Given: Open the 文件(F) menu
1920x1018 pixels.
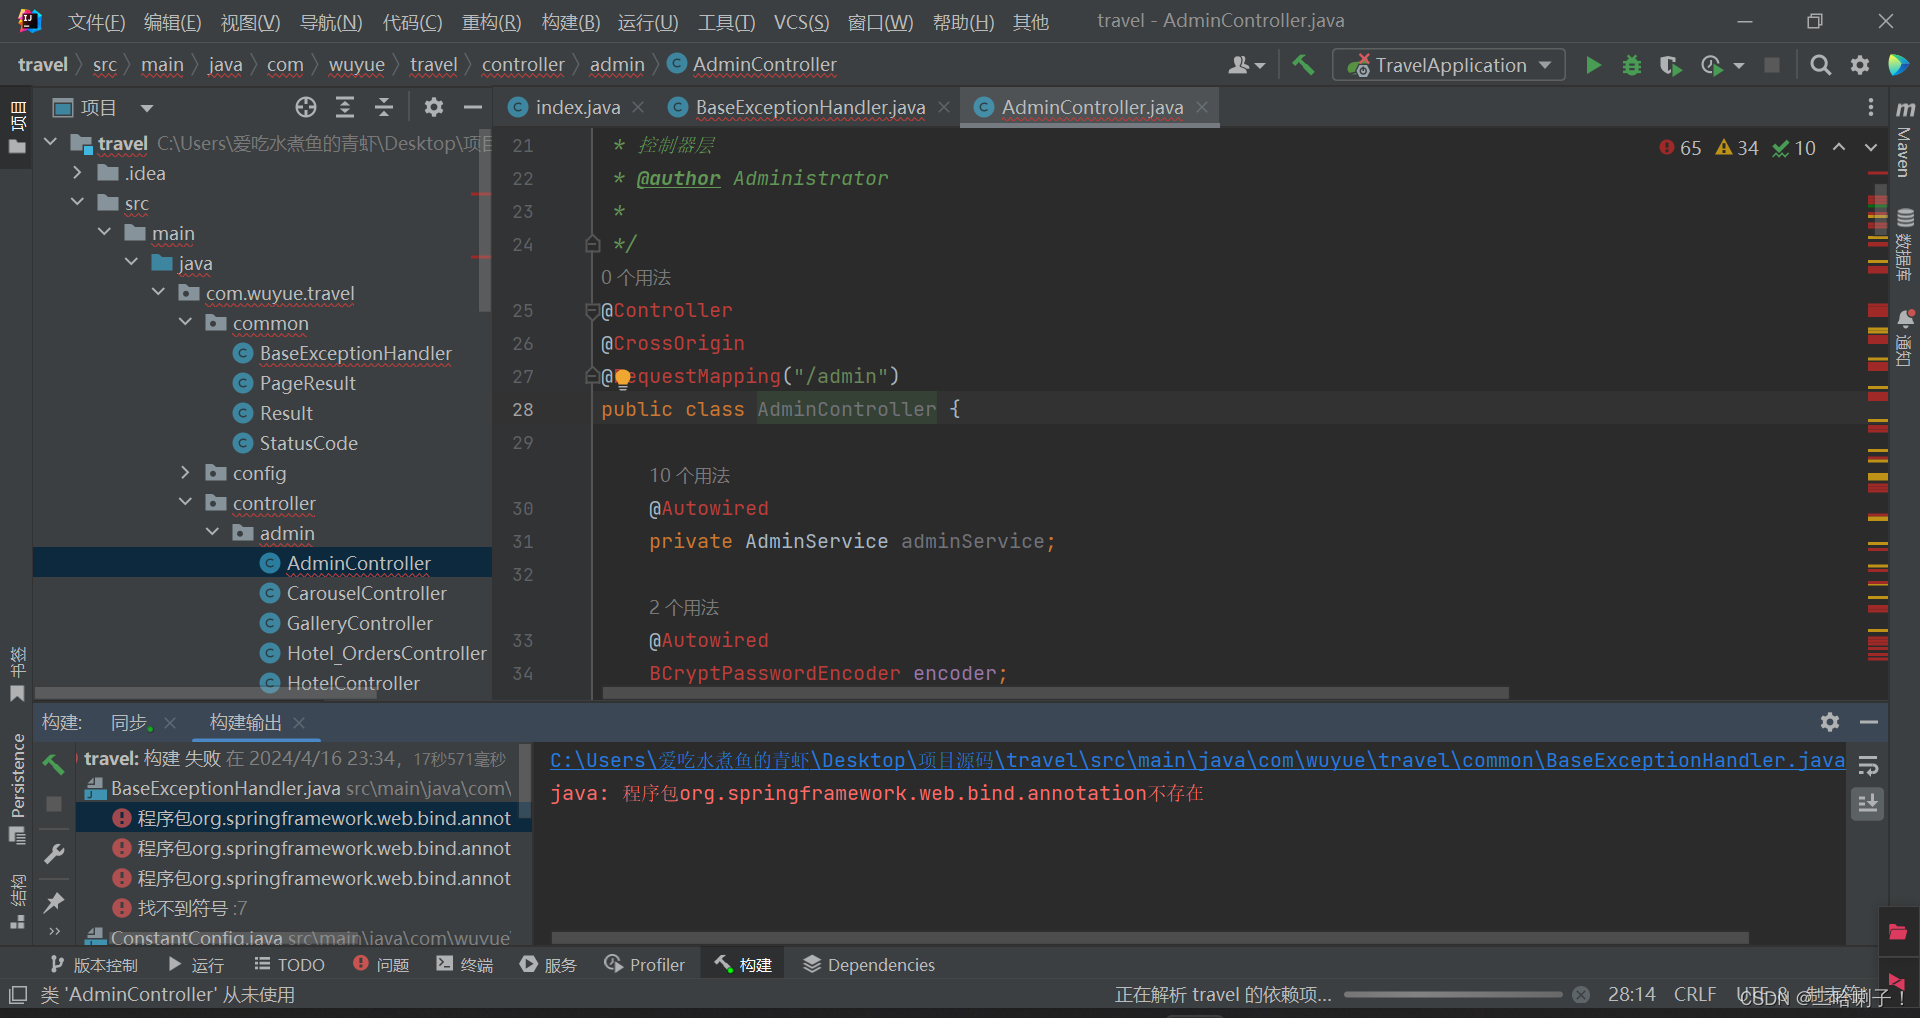Looking at the screenshot, I should point(97,21).
